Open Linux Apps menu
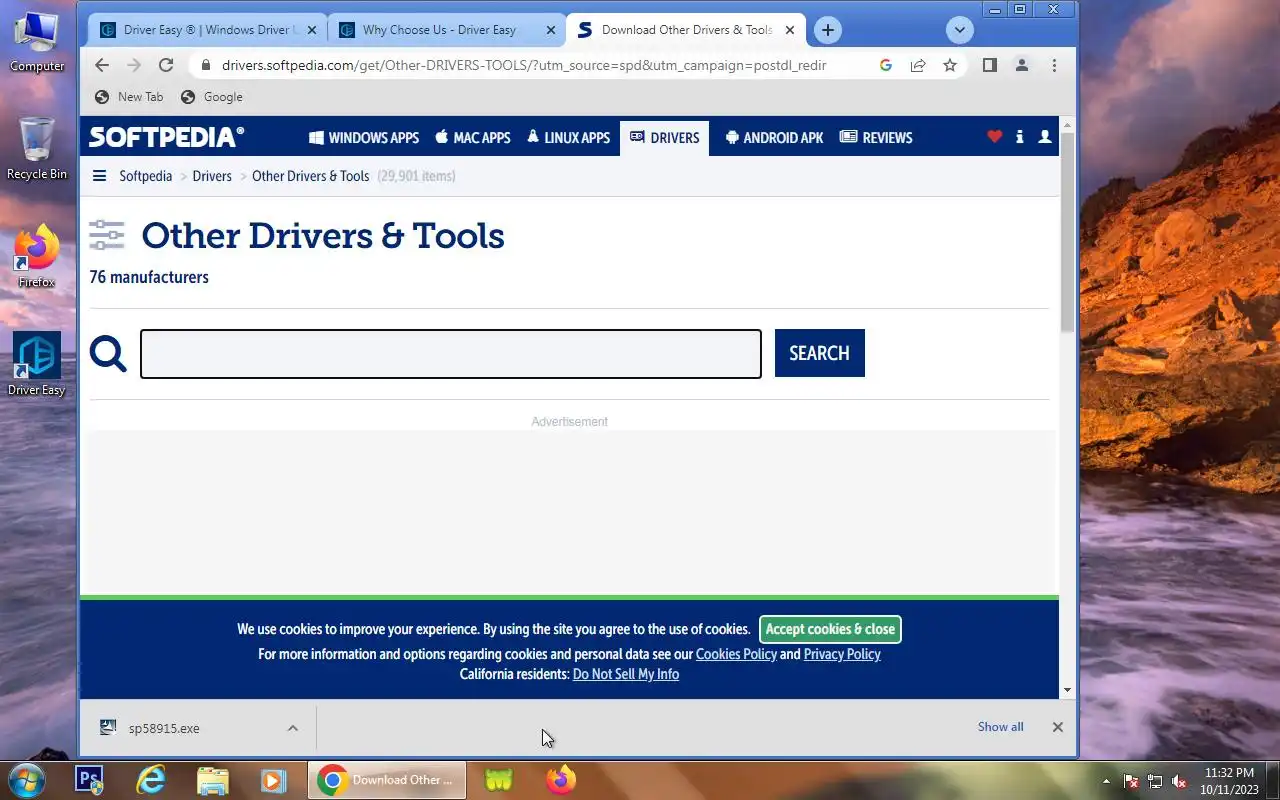This screenshot has width=1280, height=800. tap(569, 137)
